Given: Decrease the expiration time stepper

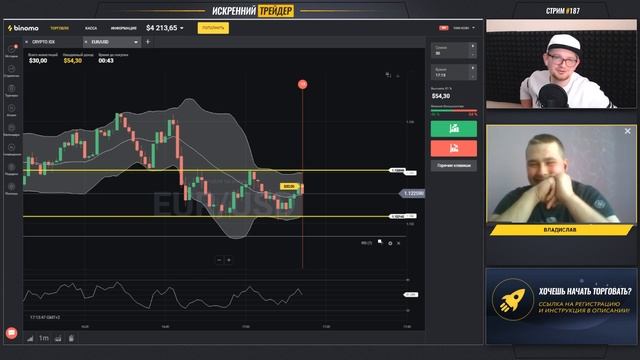Looking at the screenshot, I should click(x=473, y=76).
